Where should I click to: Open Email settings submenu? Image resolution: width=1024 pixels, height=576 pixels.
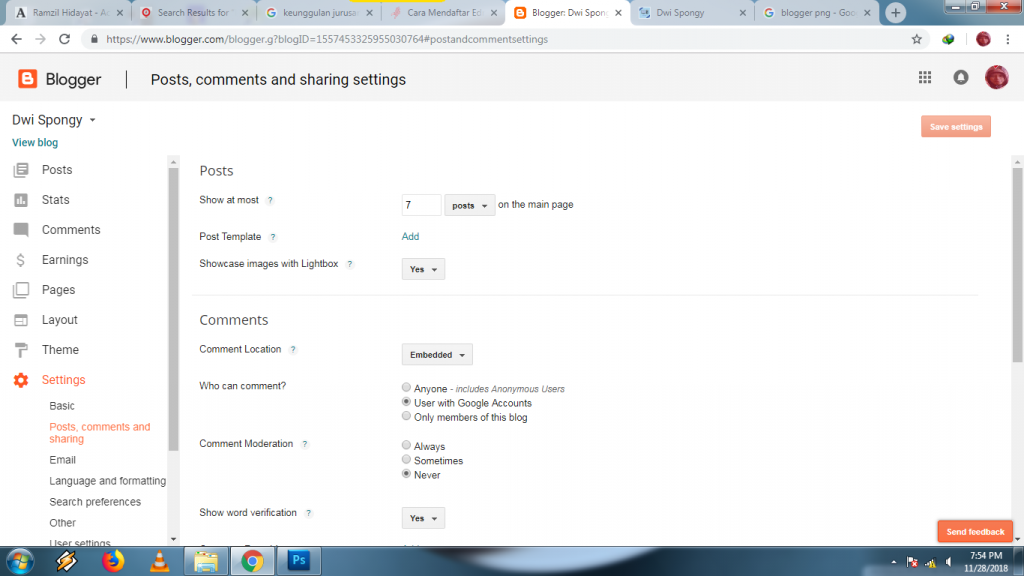point(63,460)
